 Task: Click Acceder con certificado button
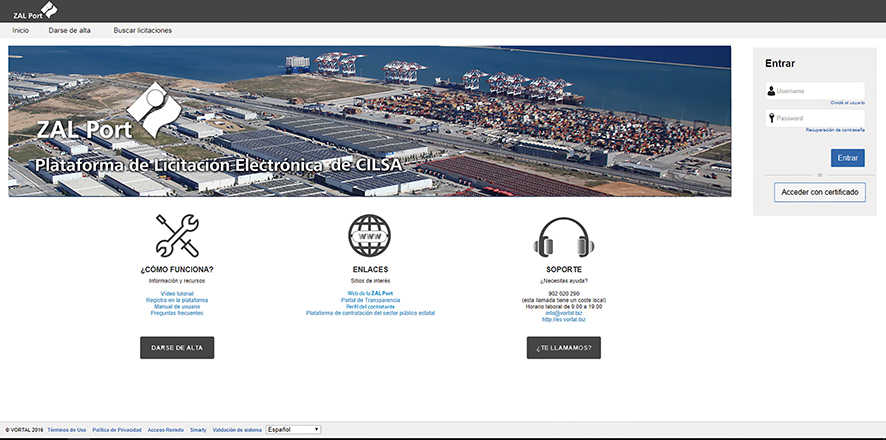point(819,192)
